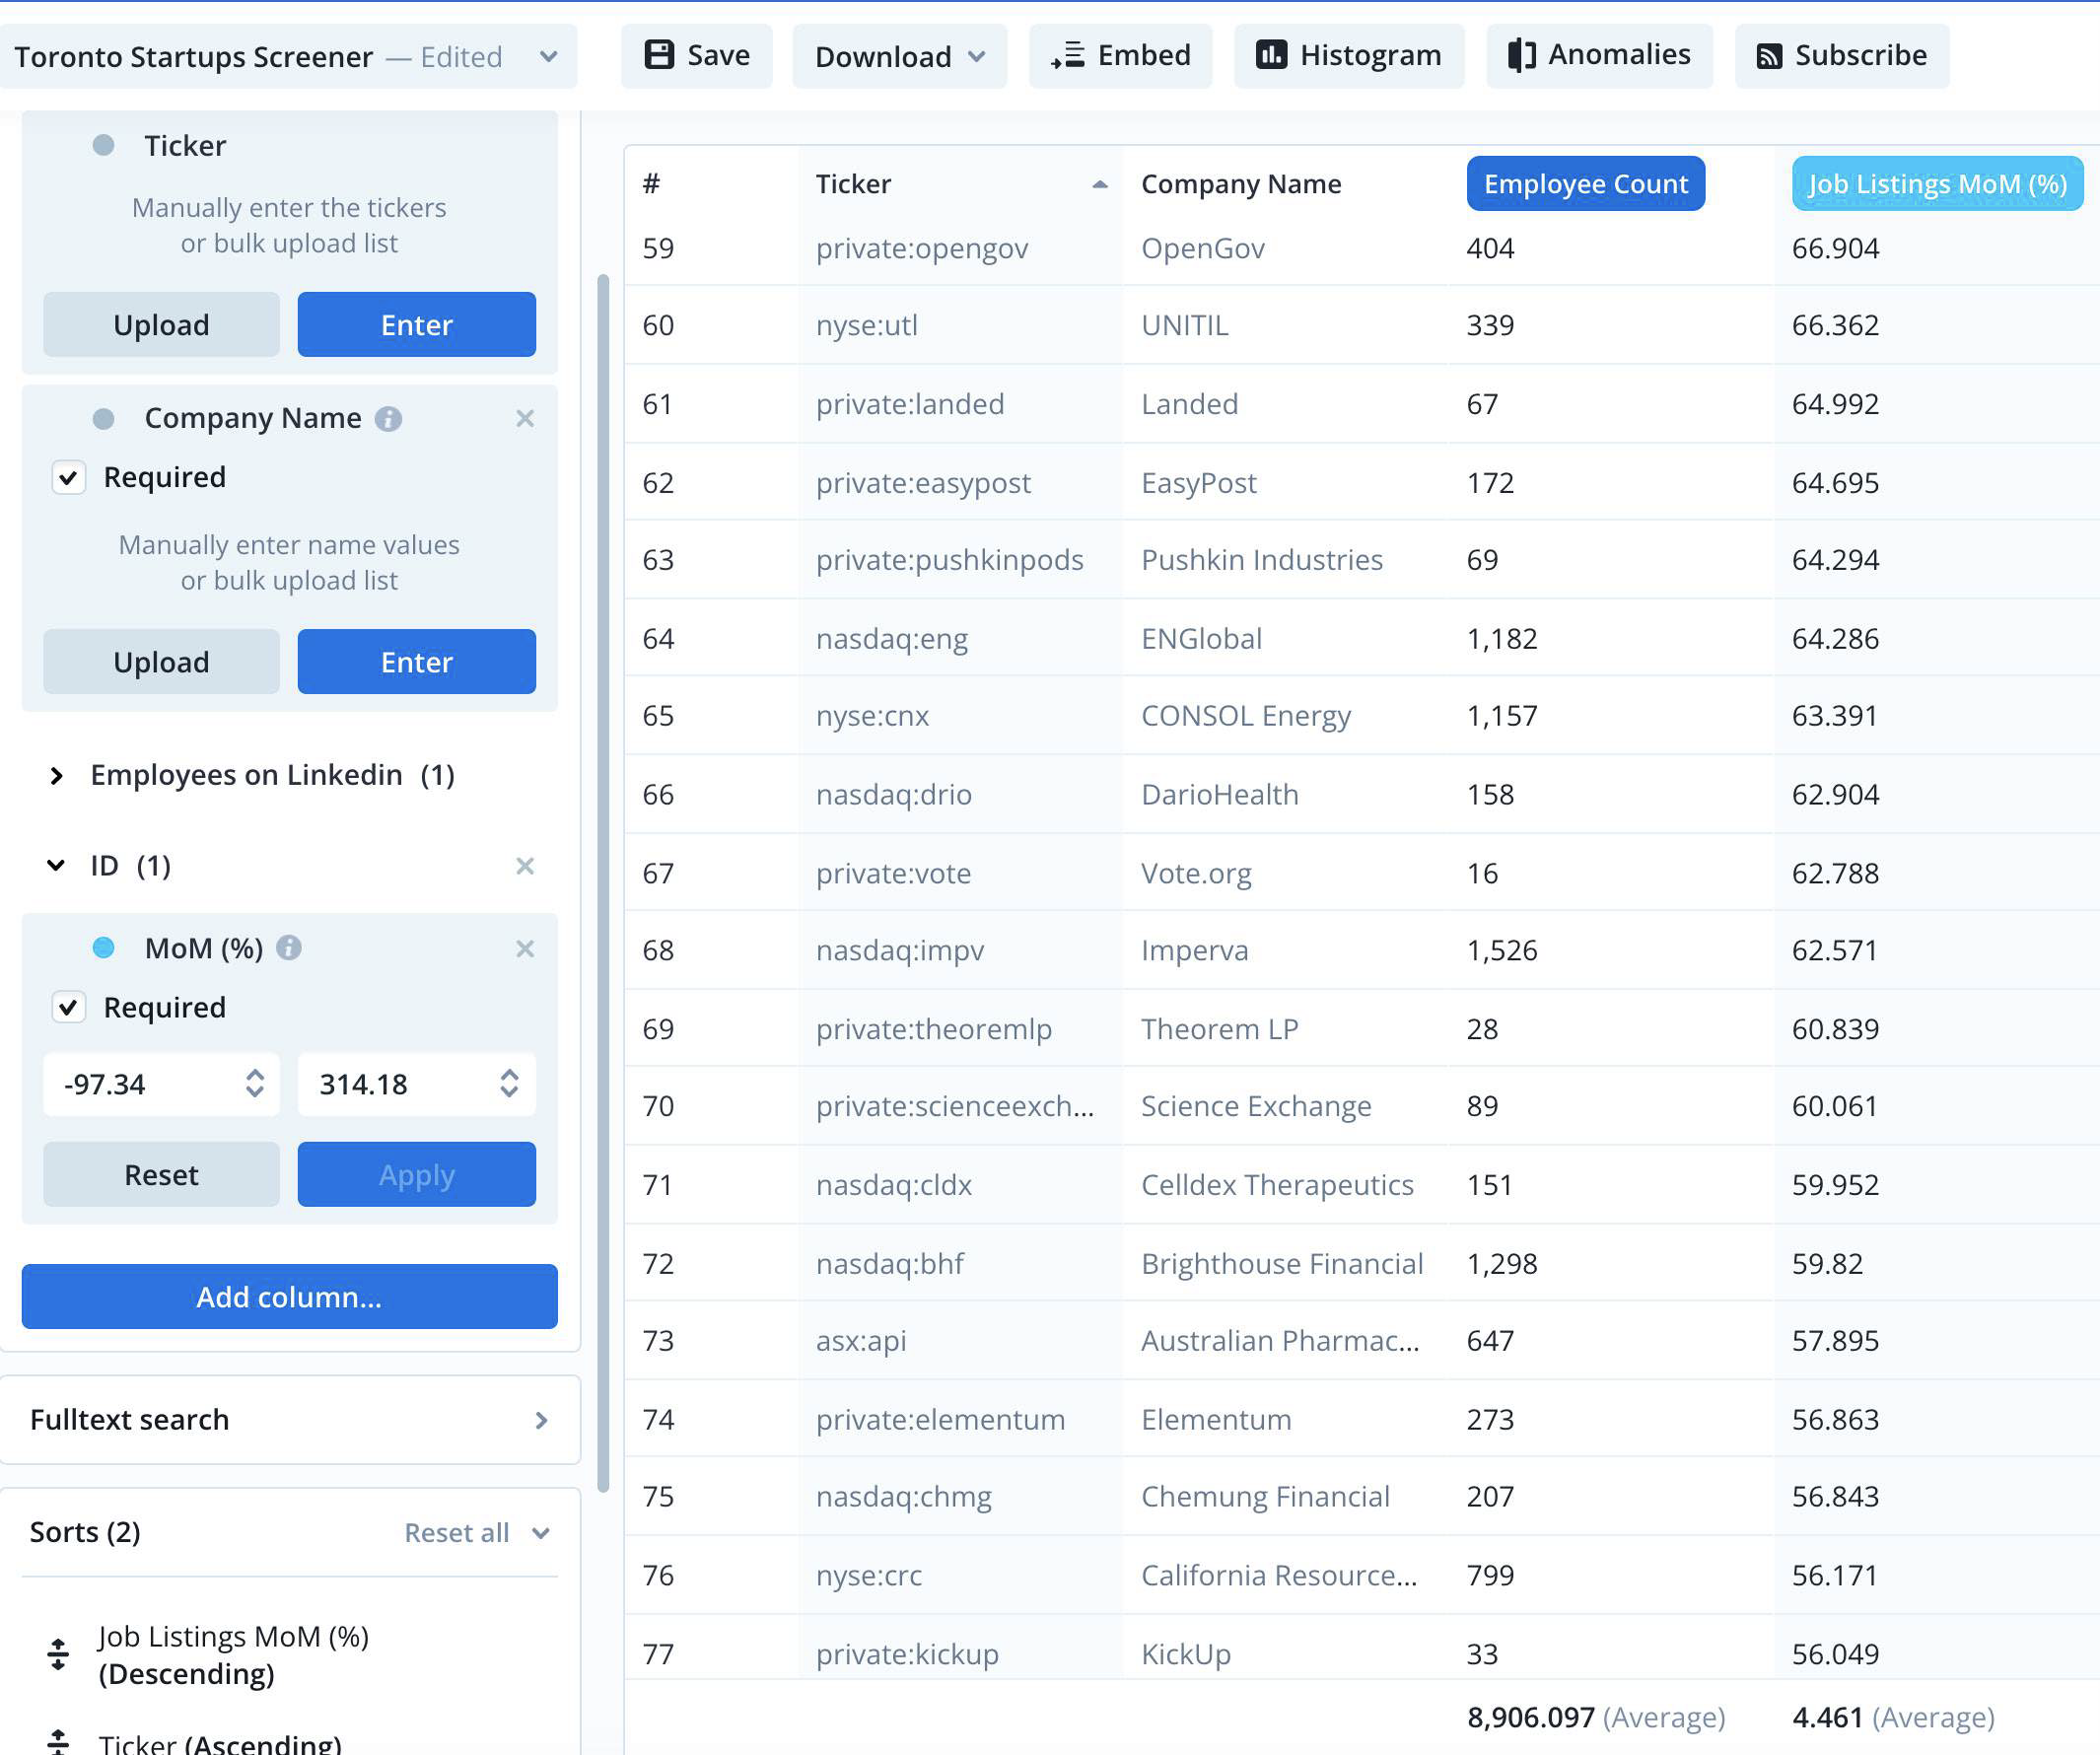Click the gray dot beside Ticker filter

pyautogui.click(x=103, y=145)
